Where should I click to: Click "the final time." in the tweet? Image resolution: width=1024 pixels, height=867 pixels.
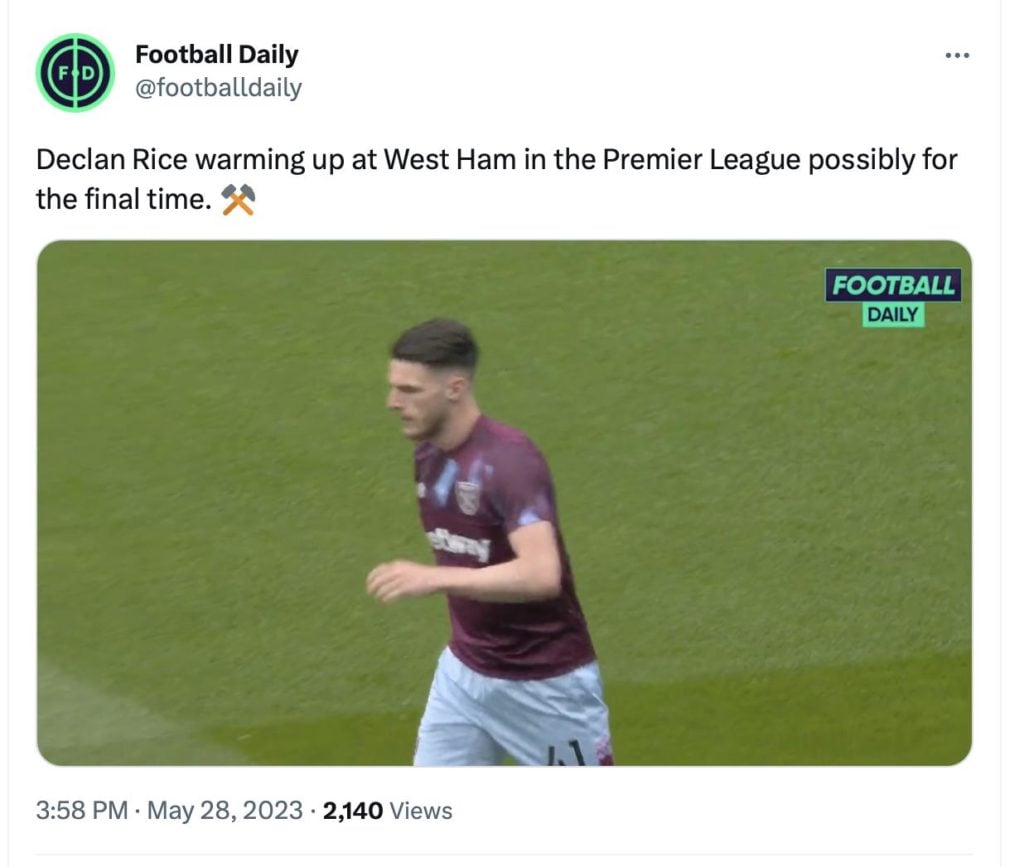point(124,200)
